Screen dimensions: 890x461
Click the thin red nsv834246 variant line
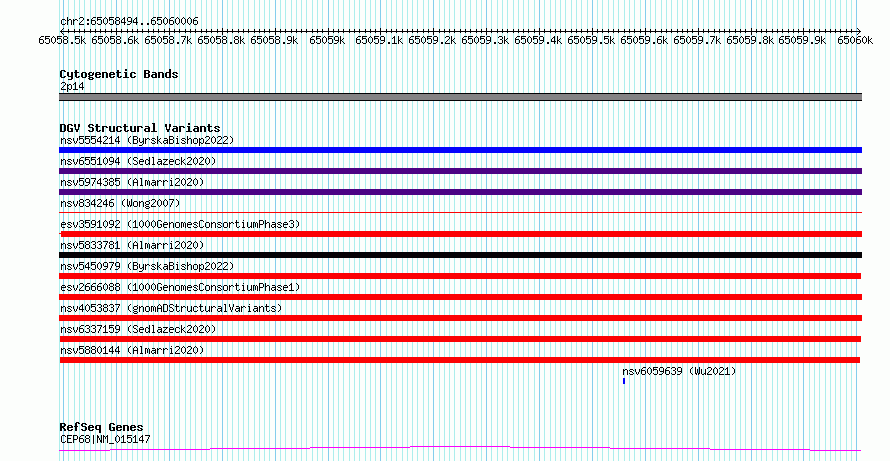point(460,213)
